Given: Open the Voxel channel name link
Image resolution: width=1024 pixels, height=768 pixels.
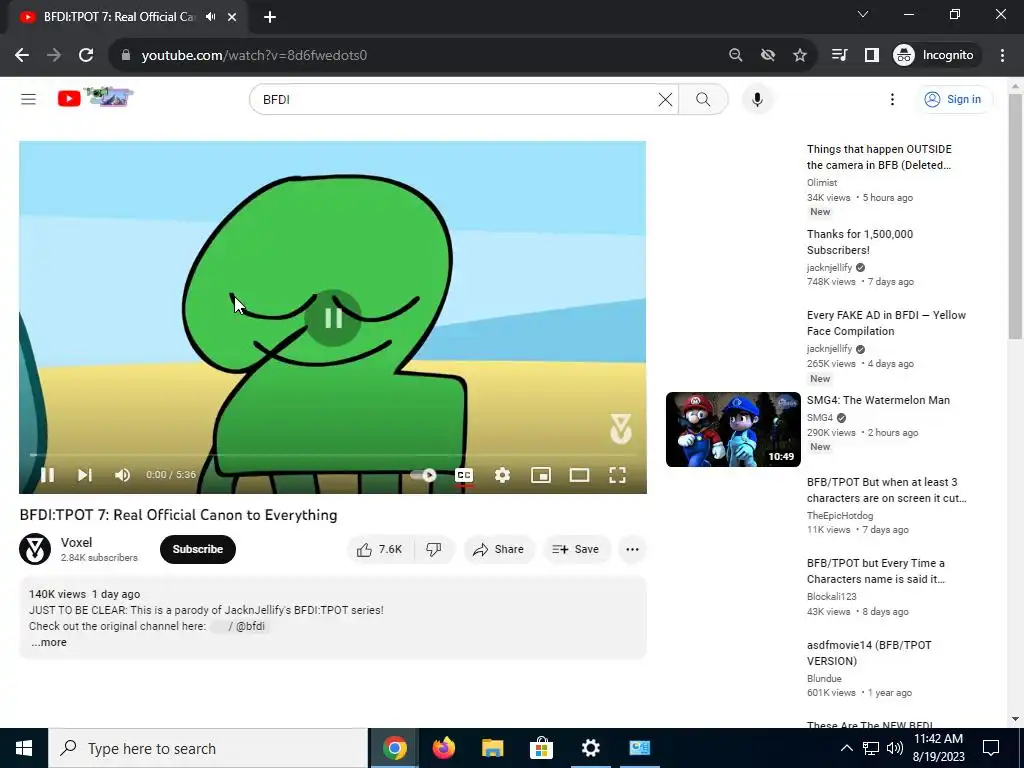Looking at the screenshot, I should point(76,542).
